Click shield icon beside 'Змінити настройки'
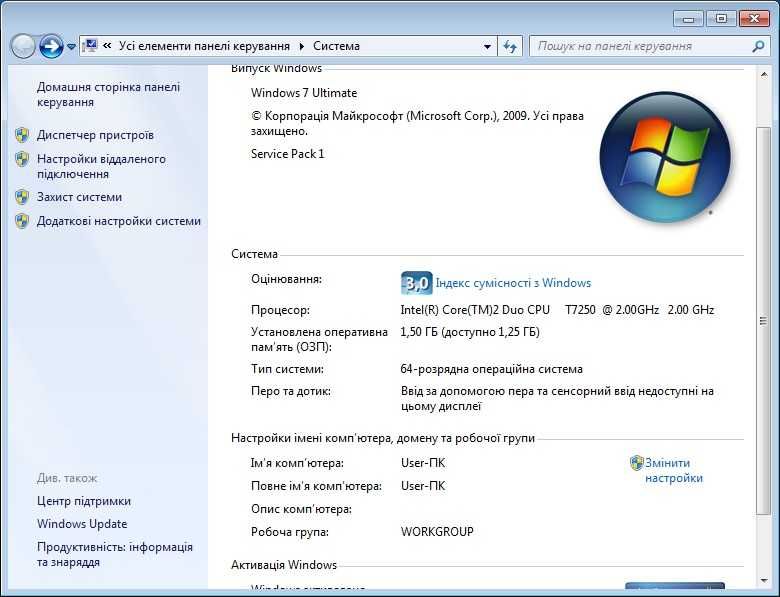This screenshot has height=597, width=780. point(636,463)
